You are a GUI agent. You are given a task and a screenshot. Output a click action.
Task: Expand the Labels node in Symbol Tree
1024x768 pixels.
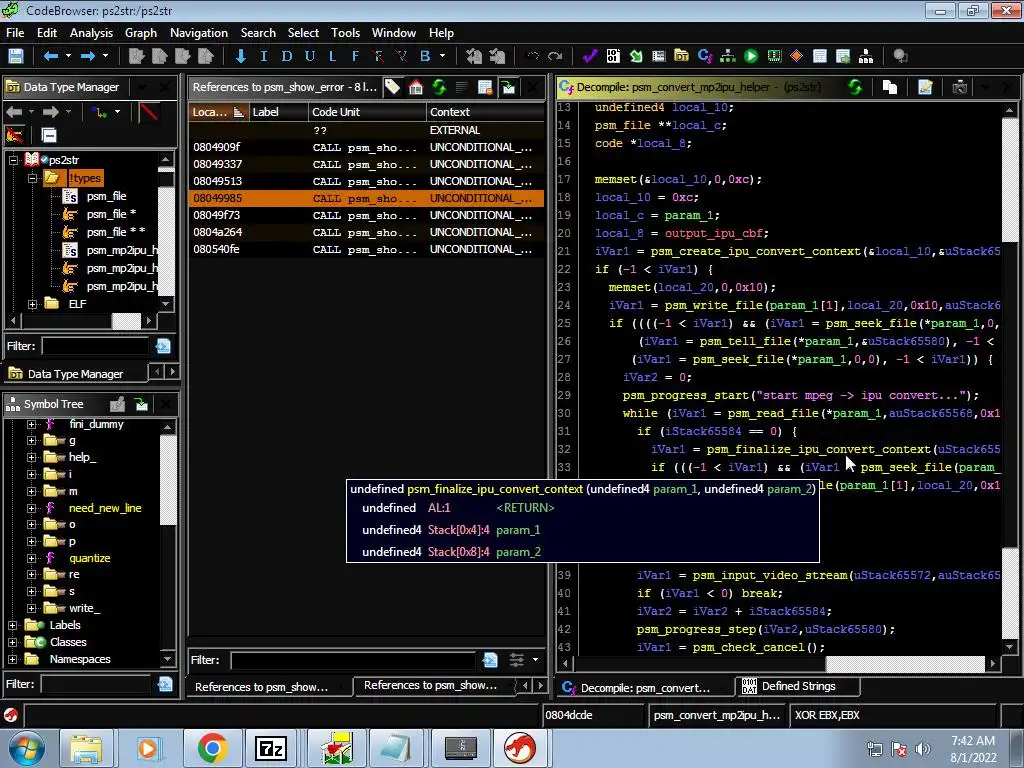click(x=13, y=625)
